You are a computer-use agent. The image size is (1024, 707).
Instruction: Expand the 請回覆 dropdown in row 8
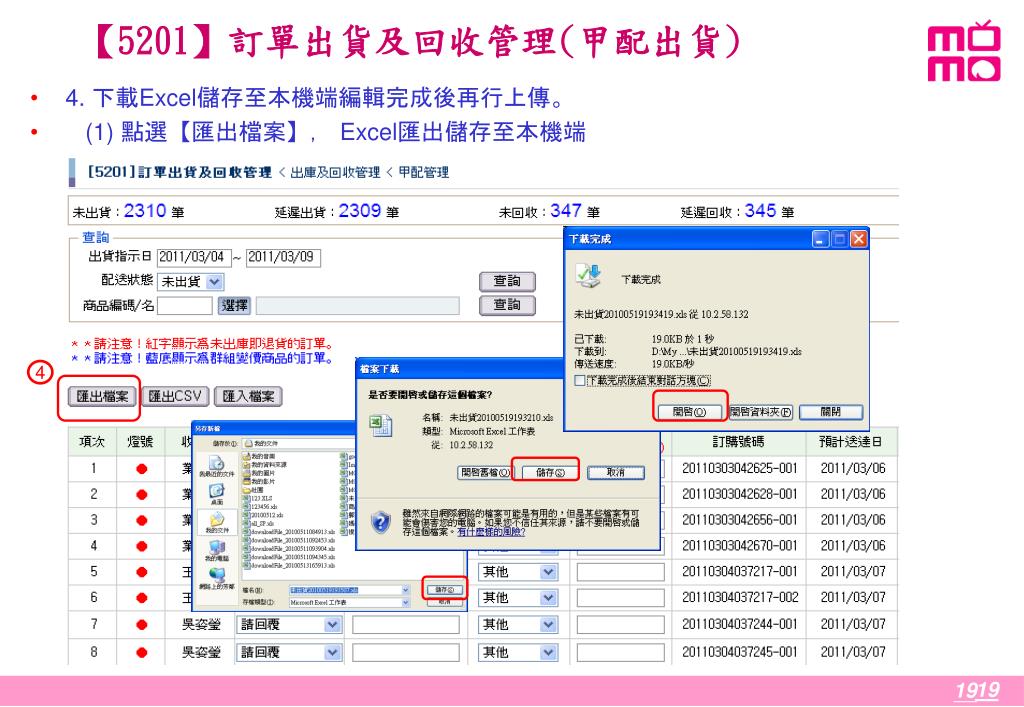(332, 652)
